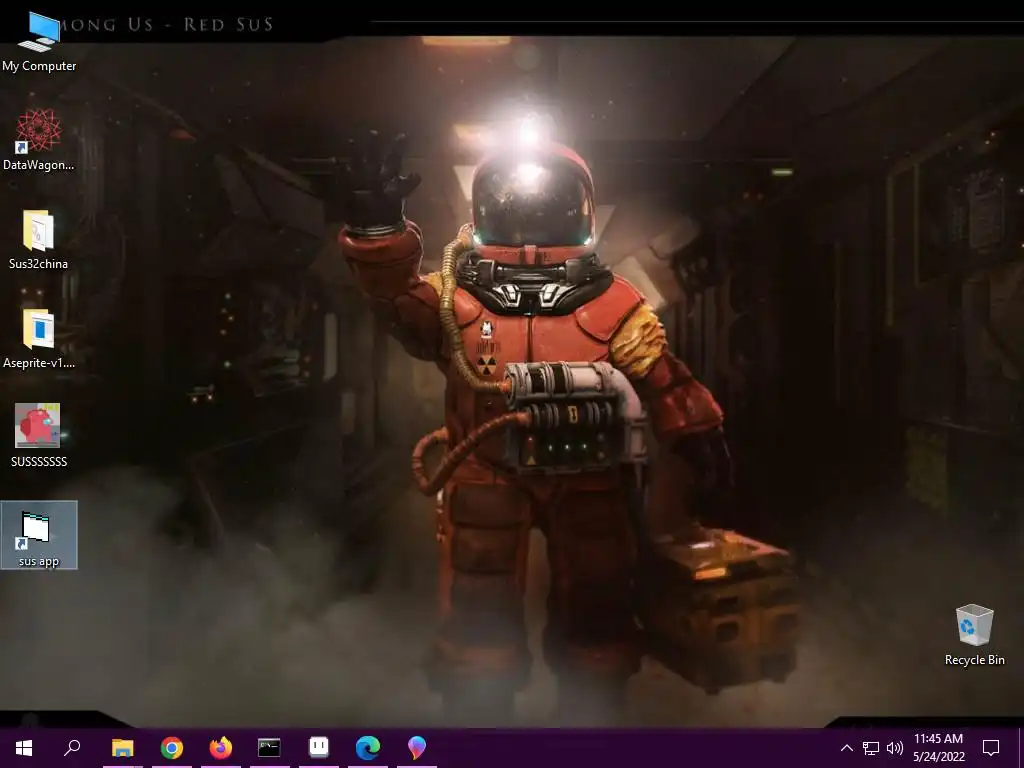Expand the hidden system tray icons chevron

click(x=846, y=748)
